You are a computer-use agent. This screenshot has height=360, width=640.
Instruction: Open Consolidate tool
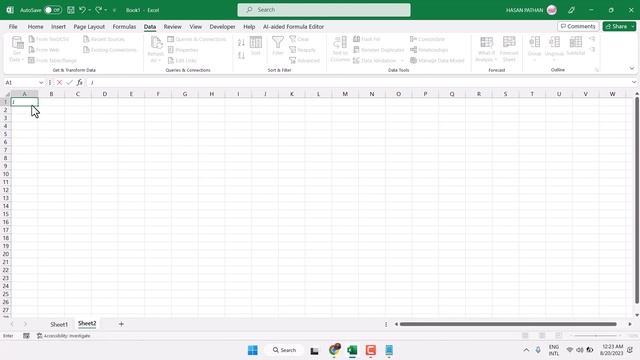pos(427,39)
